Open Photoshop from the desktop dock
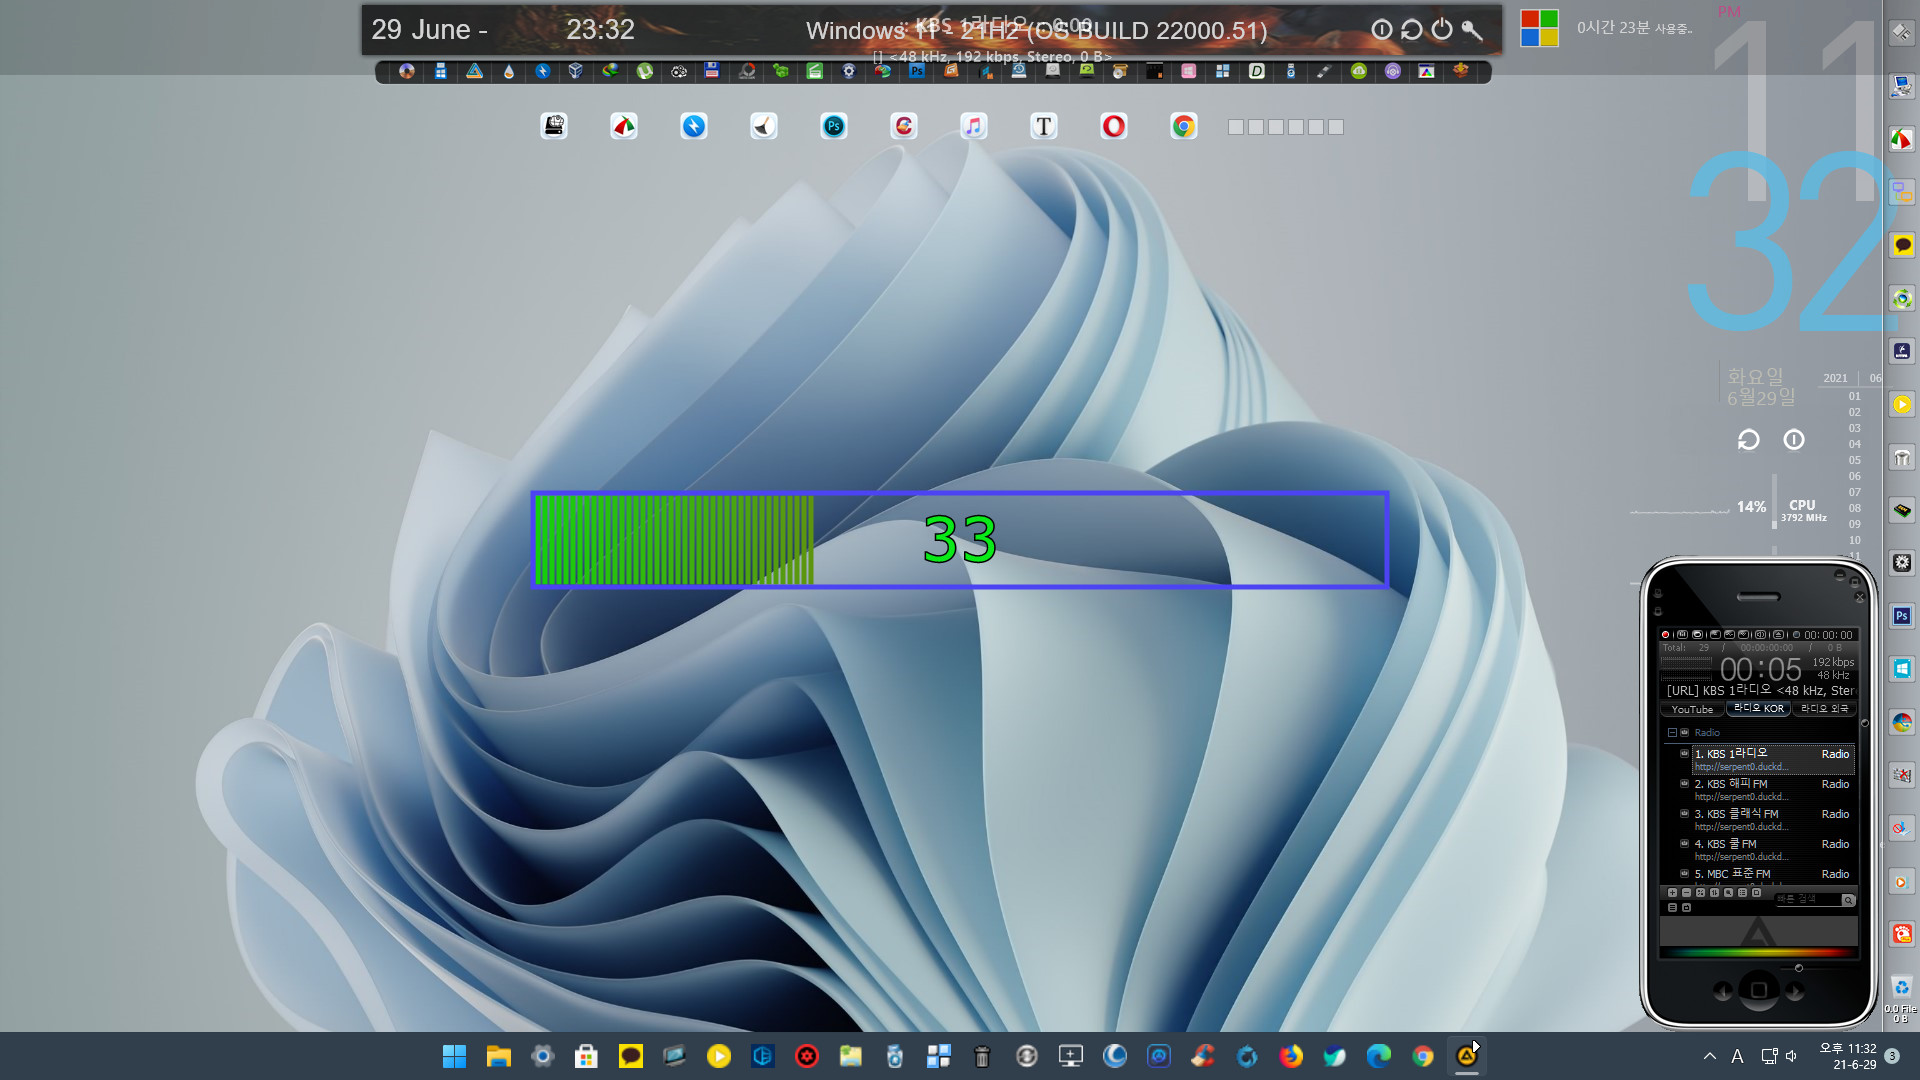Viewport: 1920px width, 1080px height. click(833, 126)
